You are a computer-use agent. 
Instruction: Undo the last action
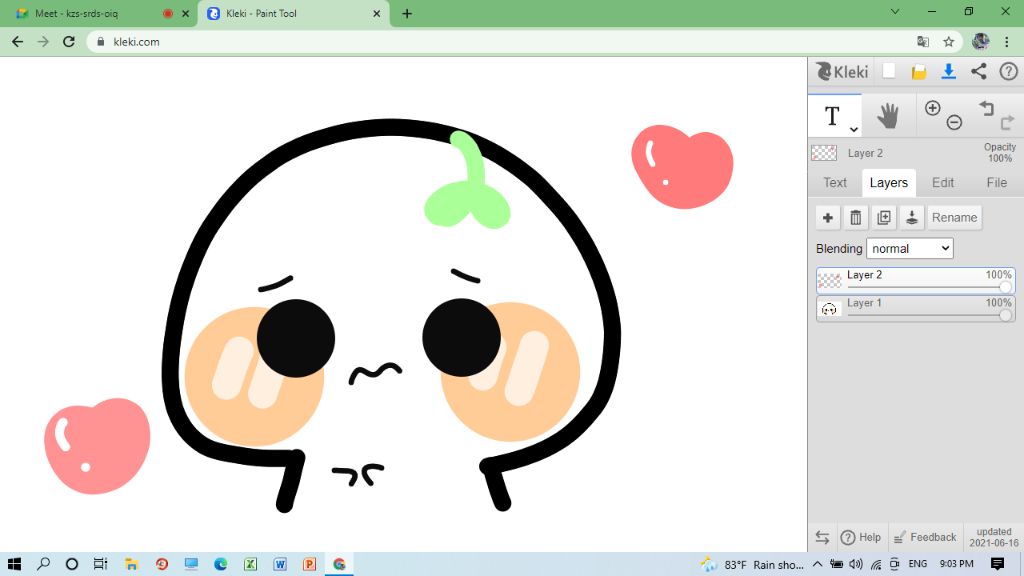point(986,108)
